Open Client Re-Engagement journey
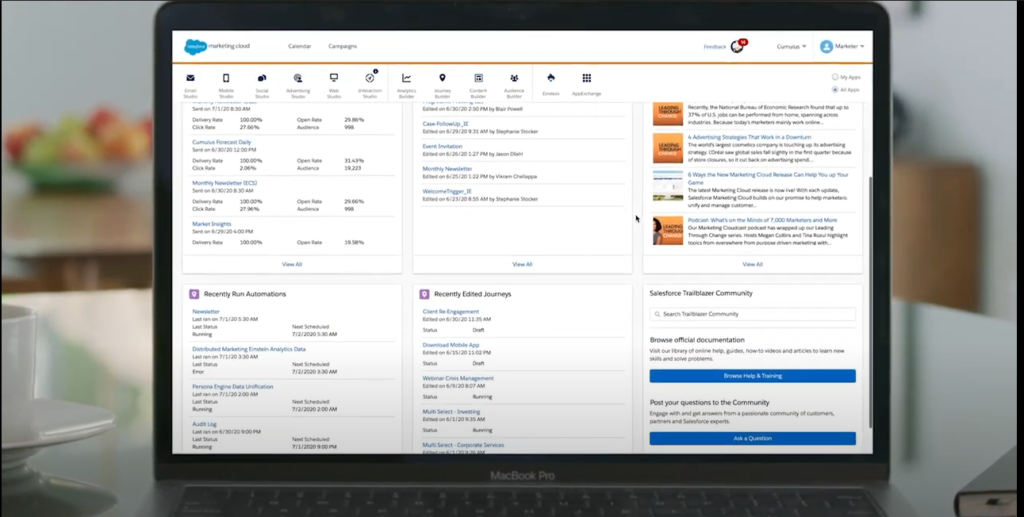Viewport: 1024px width, 517px height. coord(451,311)
